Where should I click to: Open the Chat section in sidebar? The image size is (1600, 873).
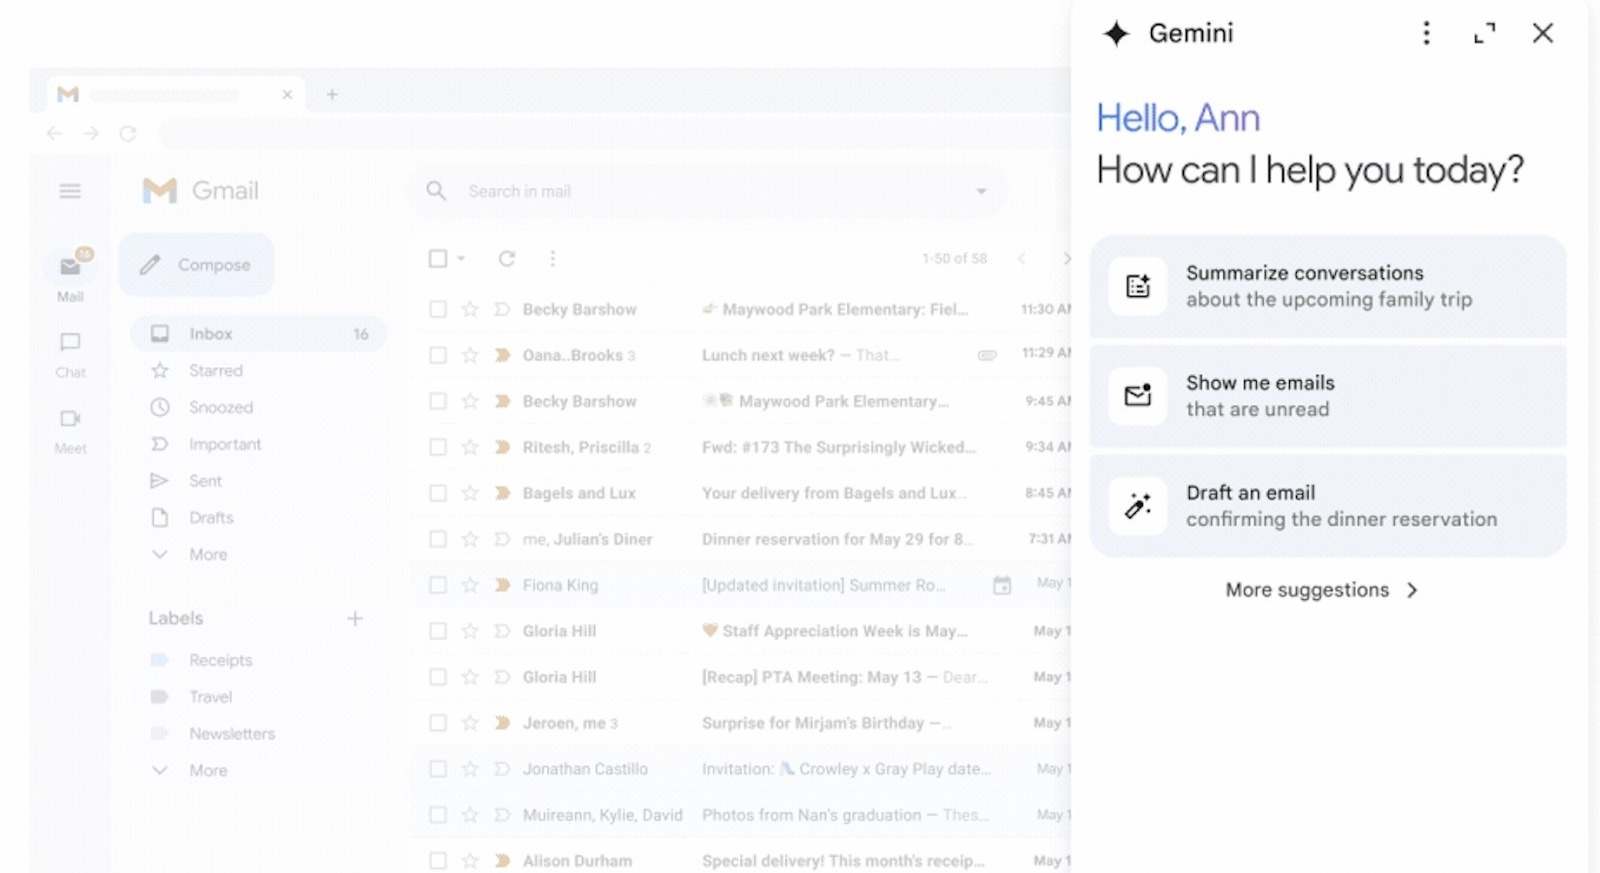(x=70, y=355)
